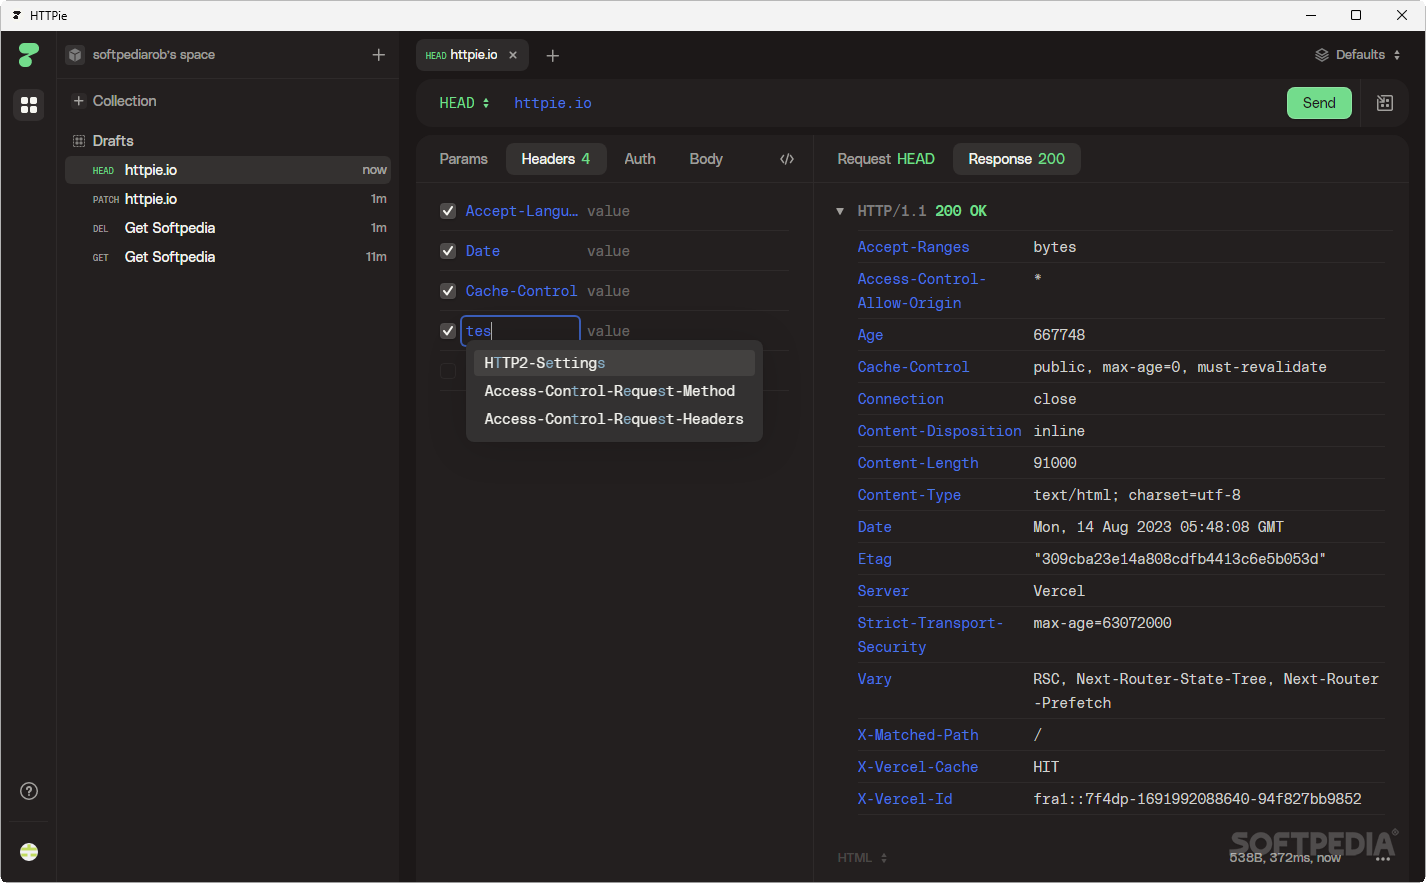Click the Content-Disposition header name
1426x883 pixels.
coord(939,431)
